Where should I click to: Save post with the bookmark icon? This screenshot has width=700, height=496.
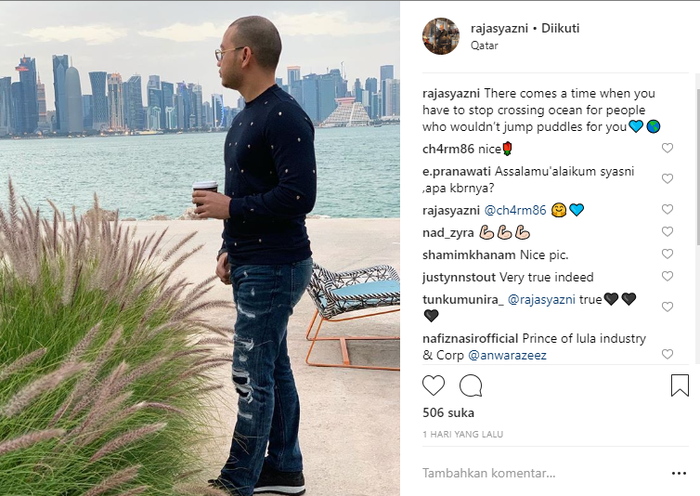pos(679,385)
